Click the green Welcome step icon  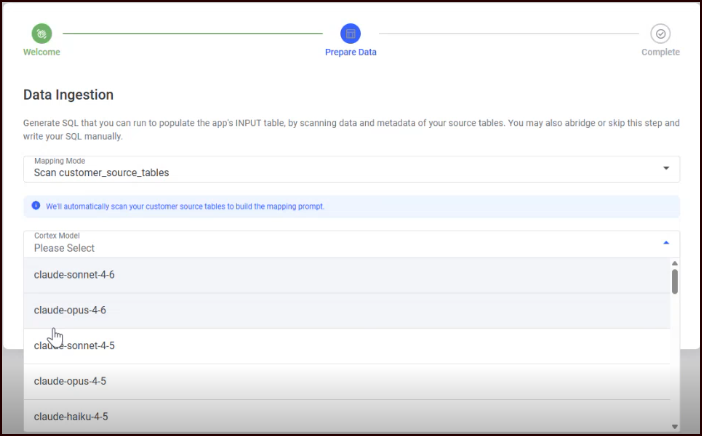42,34
